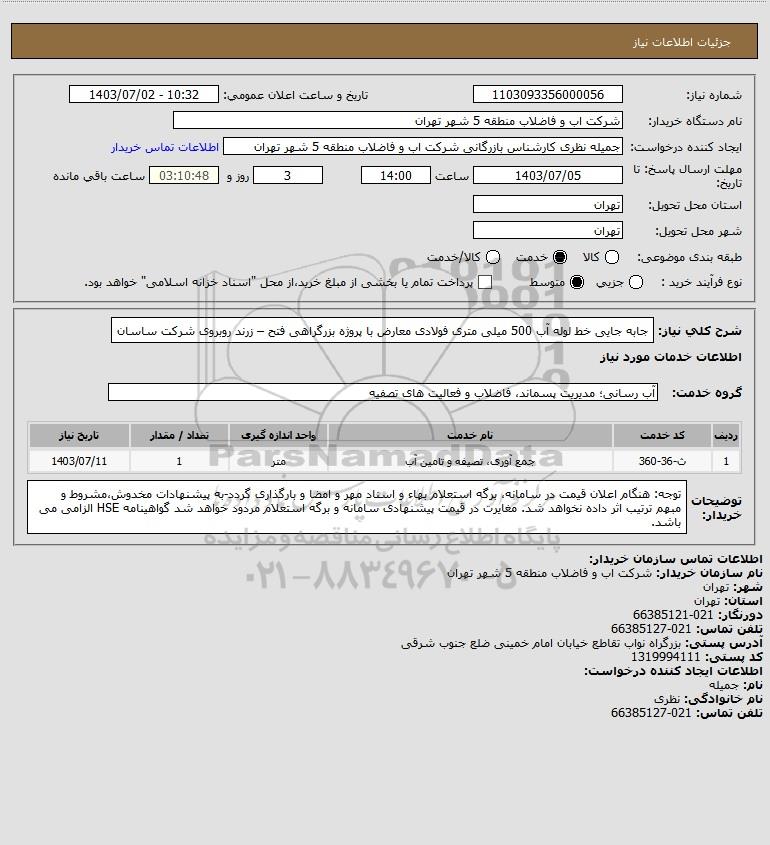Click the buyer organization name field
Screen dimensions: 770x845
tap(398, 121)
